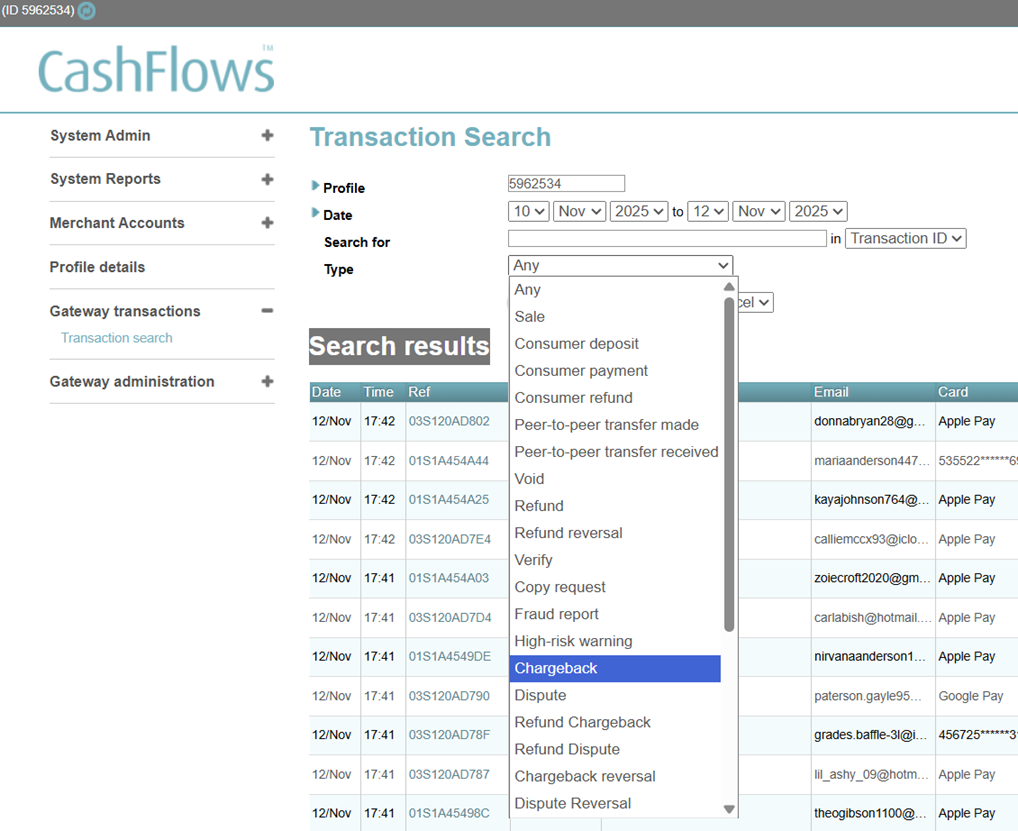Expand System Reports with its plus icon
Viewport: 1018px width, 831px height.
[267, 179]
